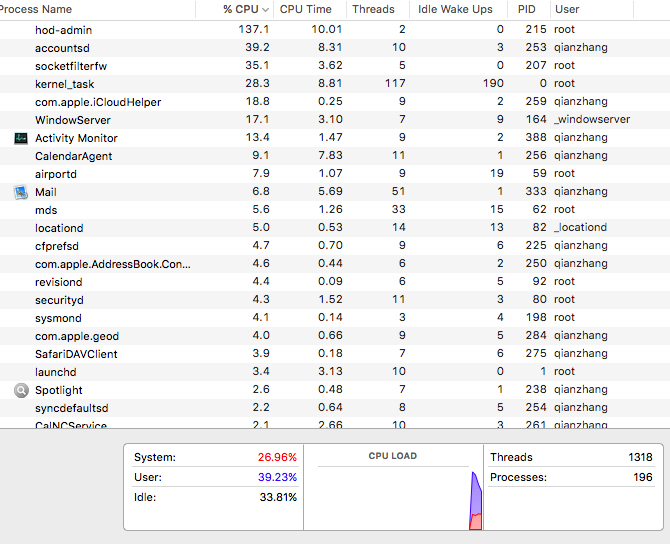The image size is (670, 544).
Task: Sort by the CPU Time column header
Action: 306,9
